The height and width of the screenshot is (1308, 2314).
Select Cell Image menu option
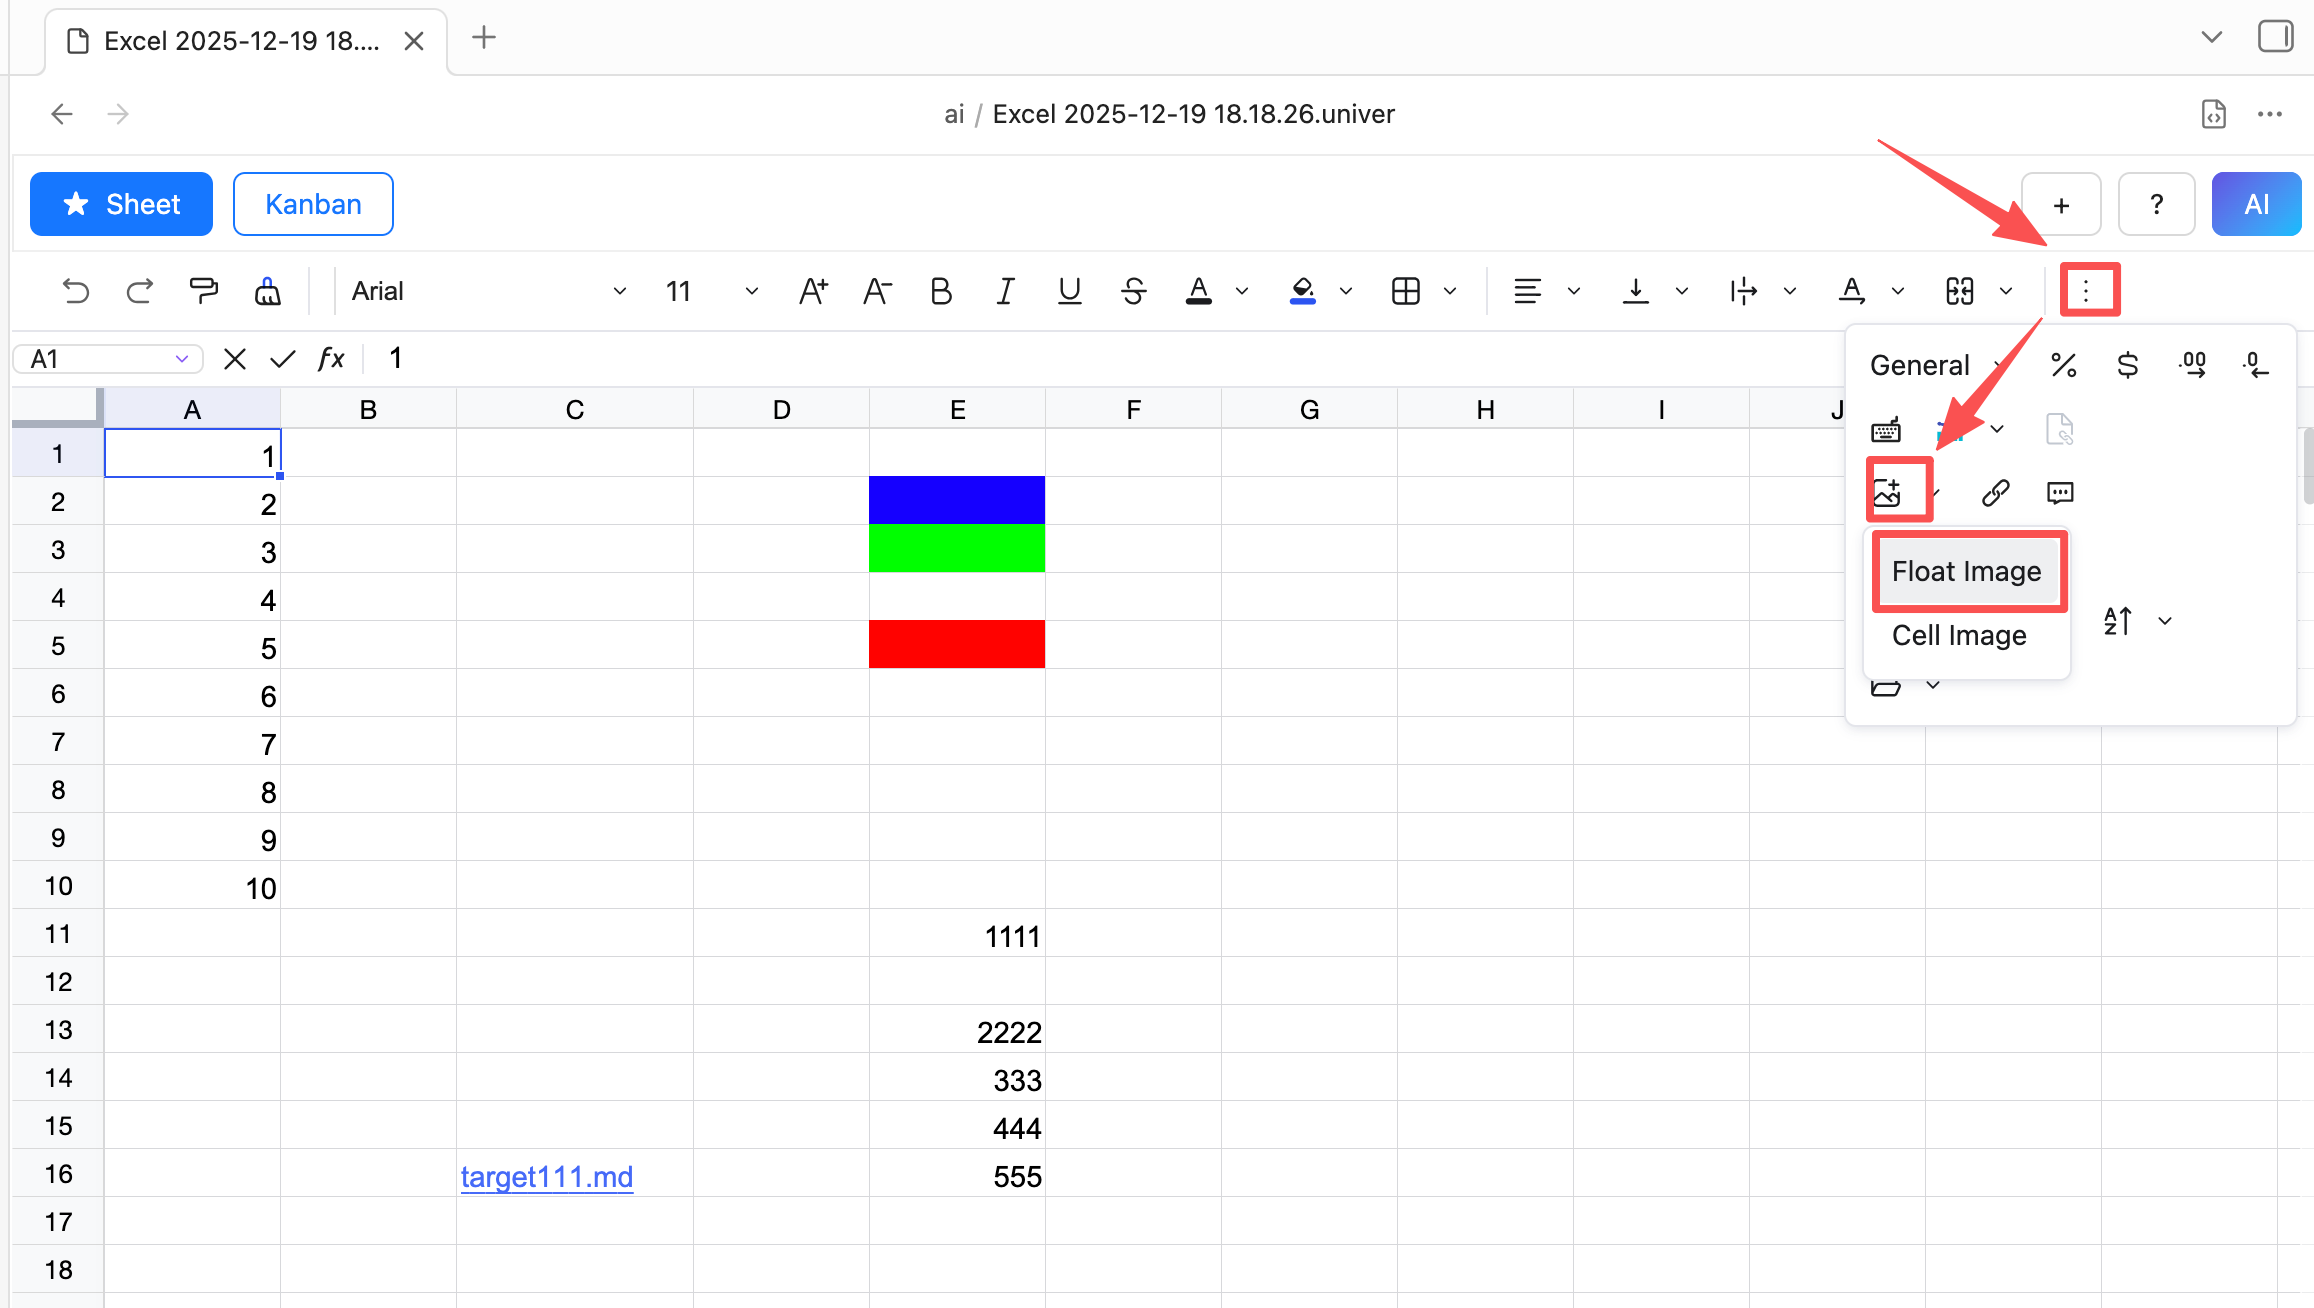[x=1959, y=635]
